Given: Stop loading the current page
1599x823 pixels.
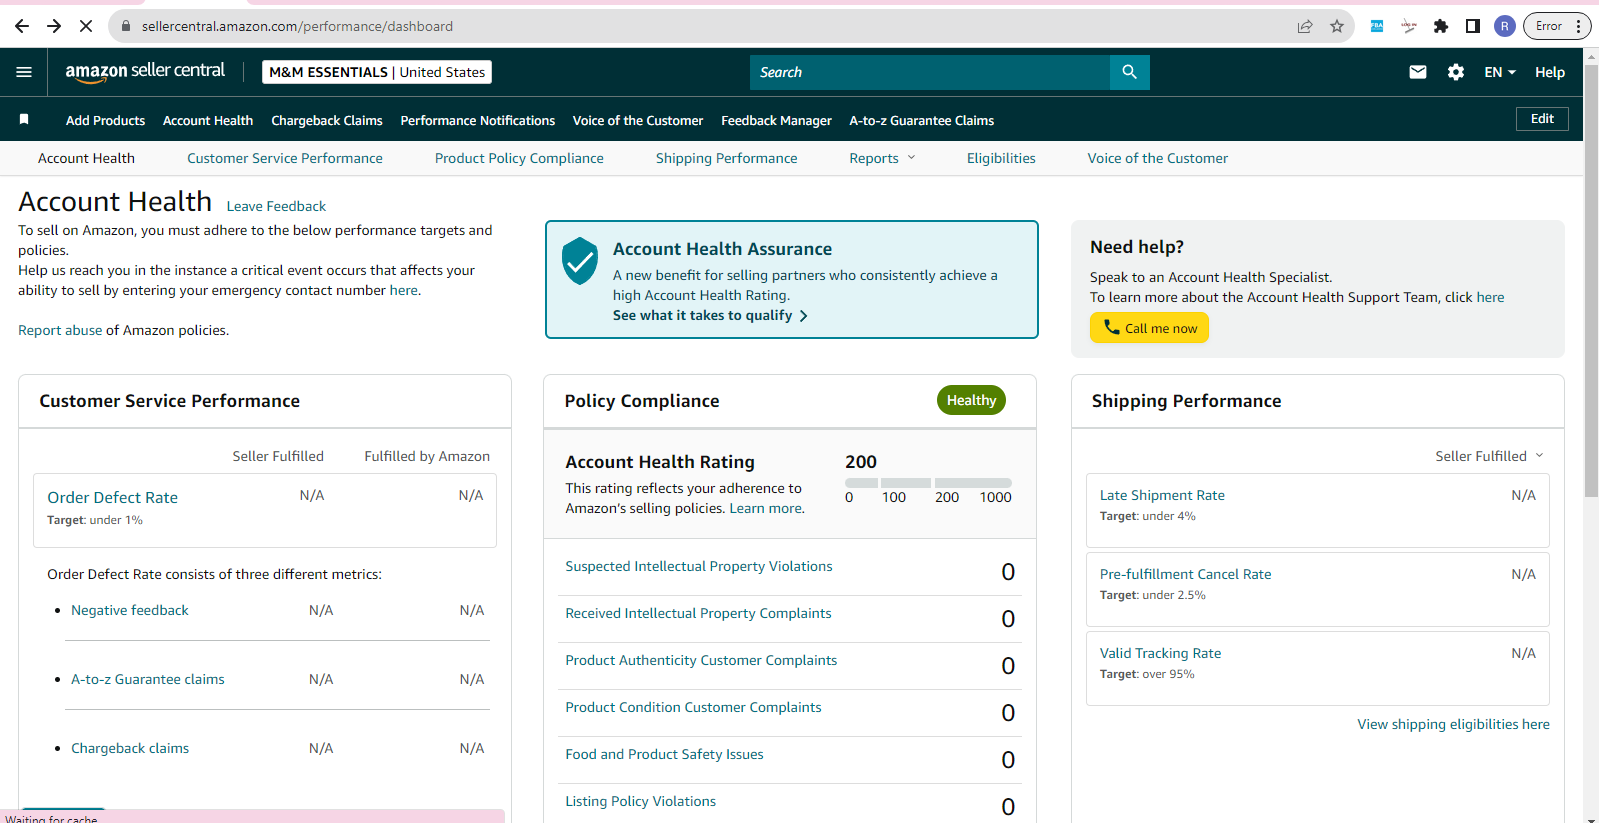Looking at the screenshot, I should coord(86,26).
